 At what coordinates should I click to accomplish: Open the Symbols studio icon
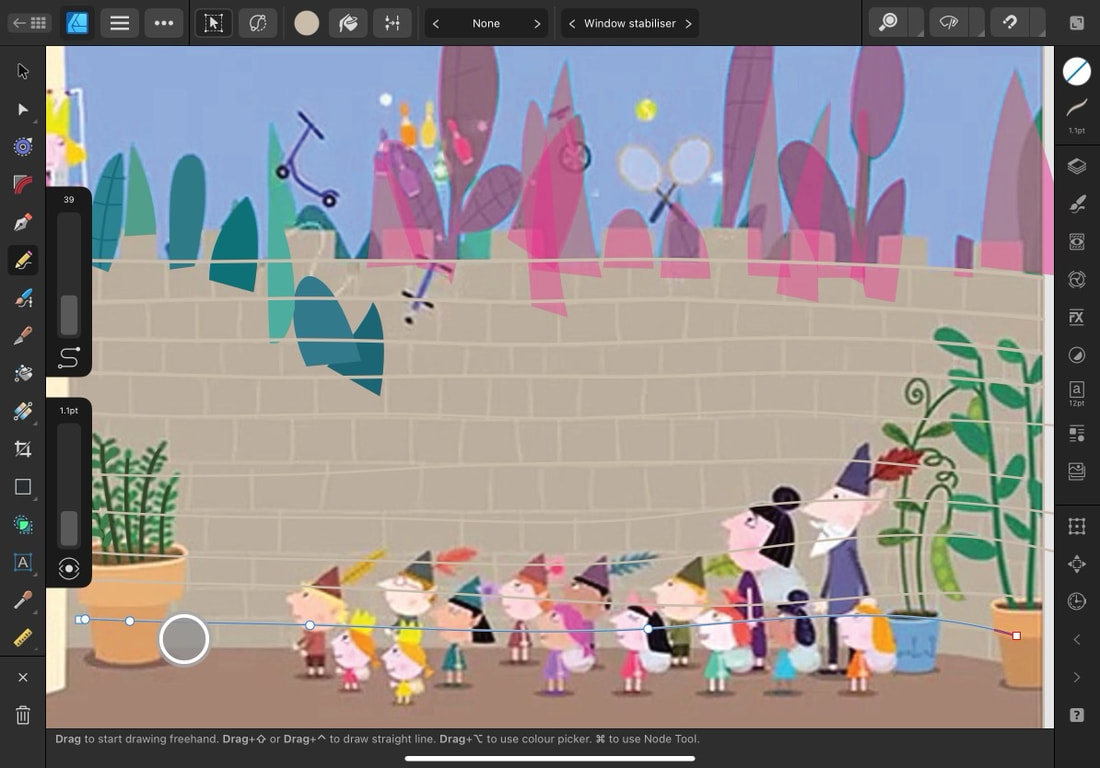(1077, 280)
